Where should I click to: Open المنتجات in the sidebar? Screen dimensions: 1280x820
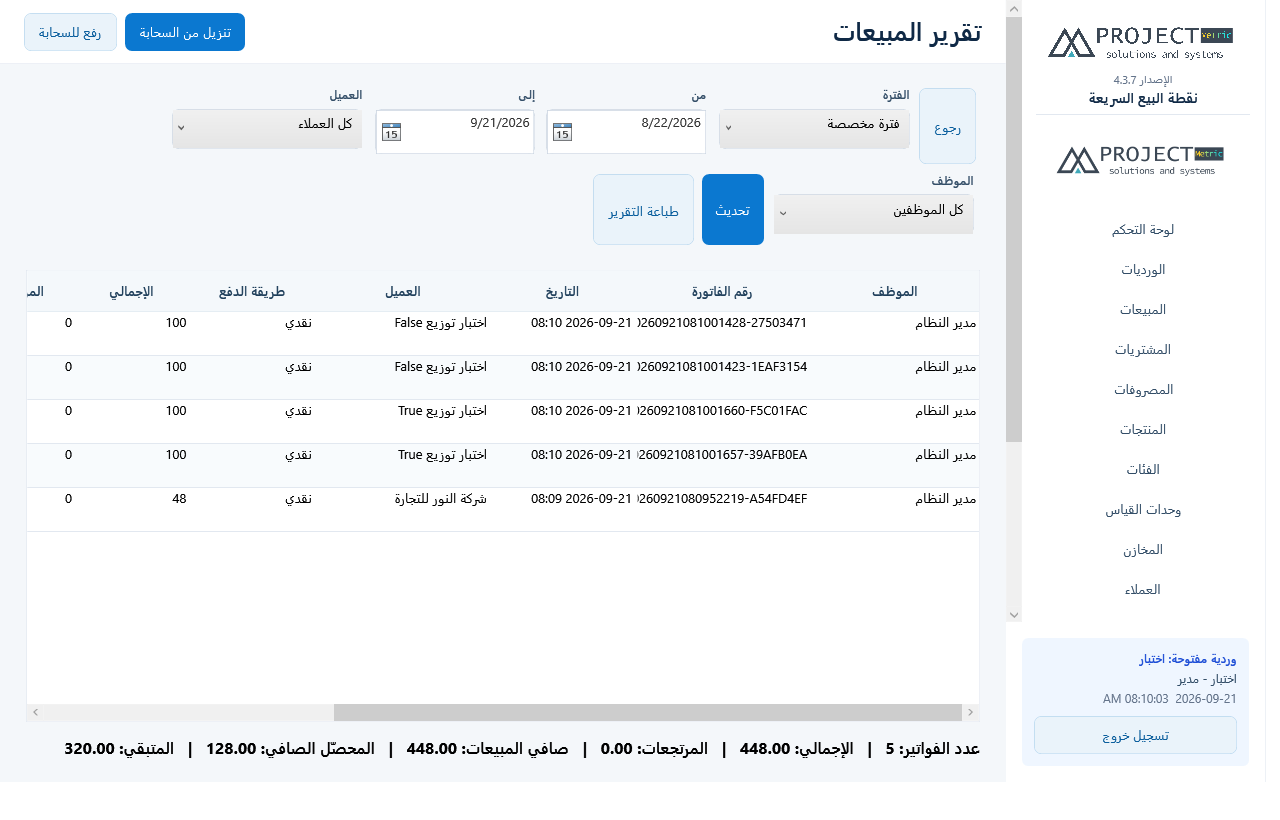[x=1143, y=429]
